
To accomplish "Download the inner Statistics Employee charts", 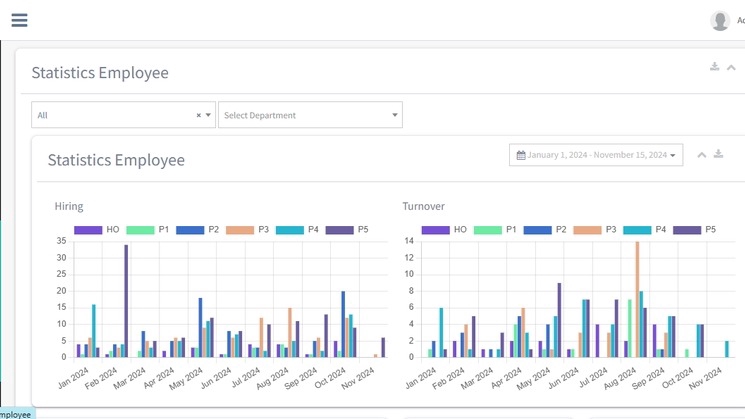I will pos(718,154).
